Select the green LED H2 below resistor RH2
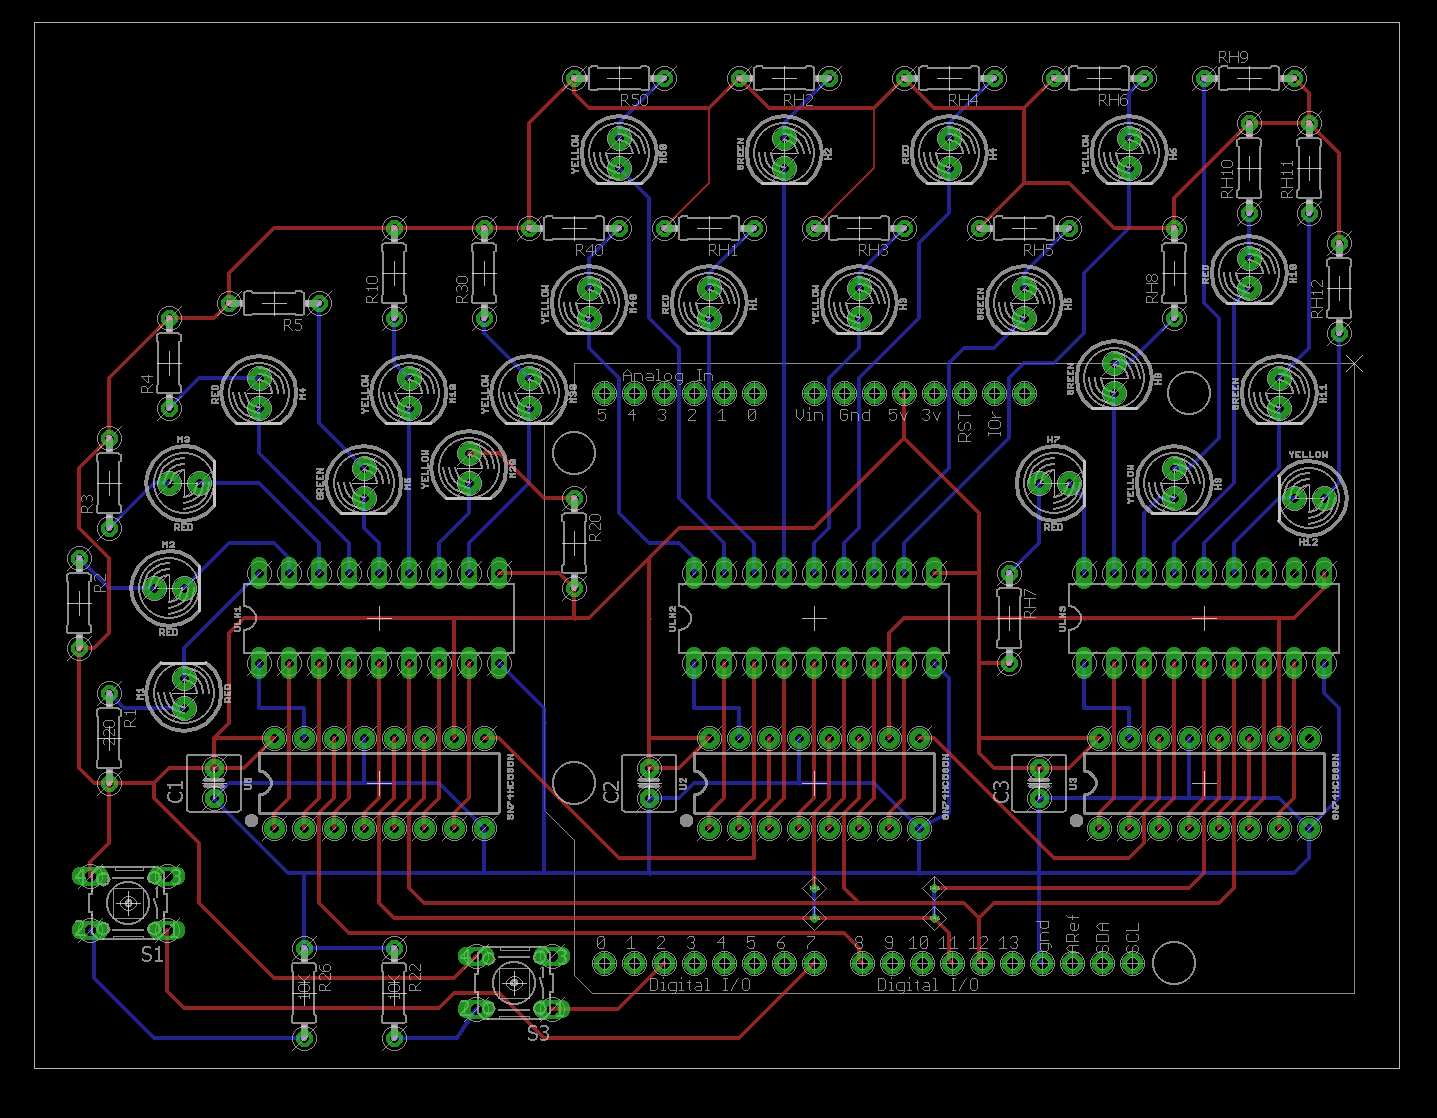1437x1118 pixels. 784,152
